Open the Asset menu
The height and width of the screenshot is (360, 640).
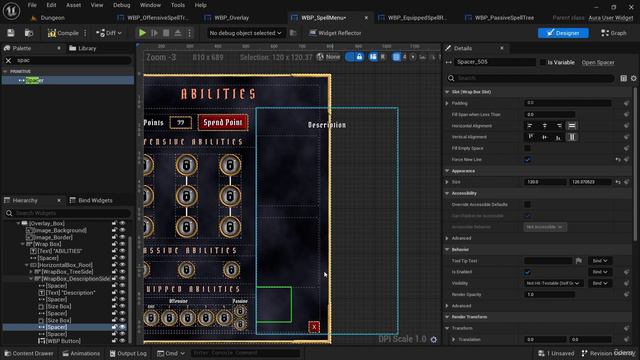point(73,5)
